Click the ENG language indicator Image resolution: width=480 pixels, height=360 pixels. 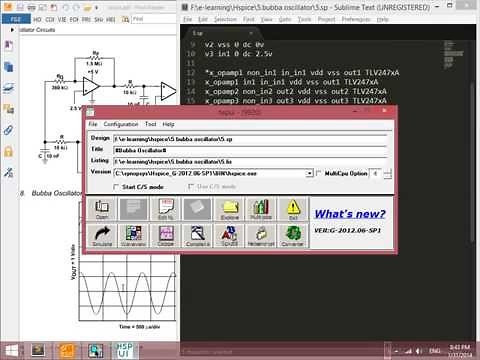pos(434,351)
